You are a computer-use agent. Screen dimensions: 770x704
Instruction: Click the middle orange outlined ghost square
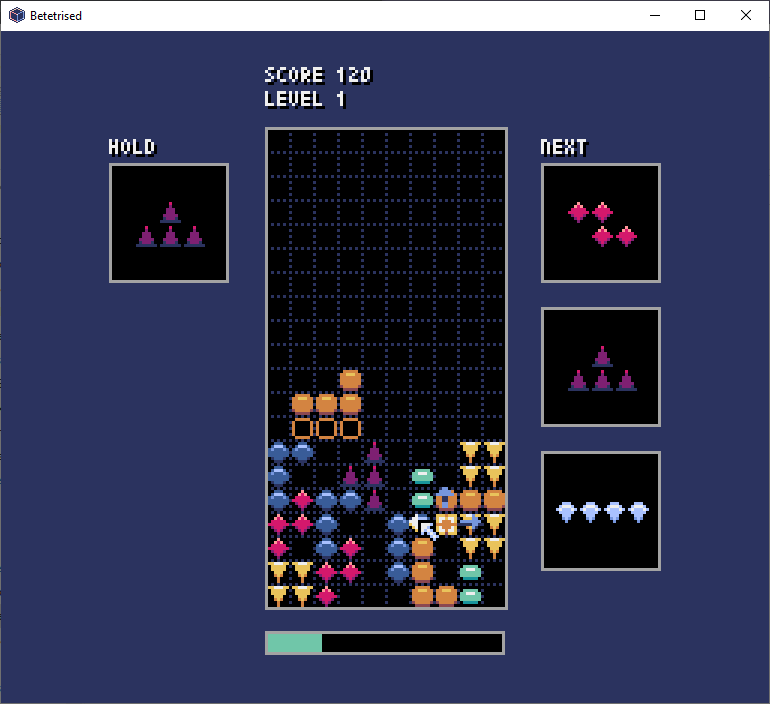(x=327, y=428)
